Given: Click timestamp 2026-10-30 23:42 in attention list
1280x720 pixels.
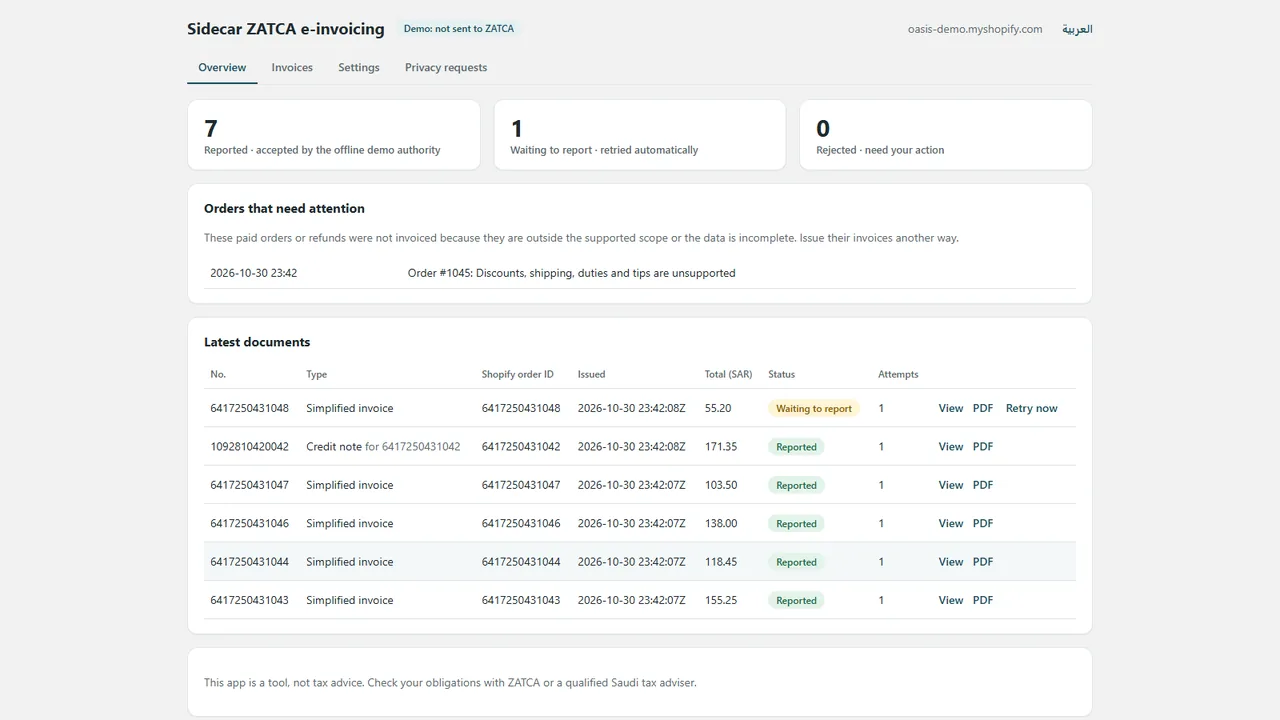Looking at the screenshot, I should click(253, 273).
